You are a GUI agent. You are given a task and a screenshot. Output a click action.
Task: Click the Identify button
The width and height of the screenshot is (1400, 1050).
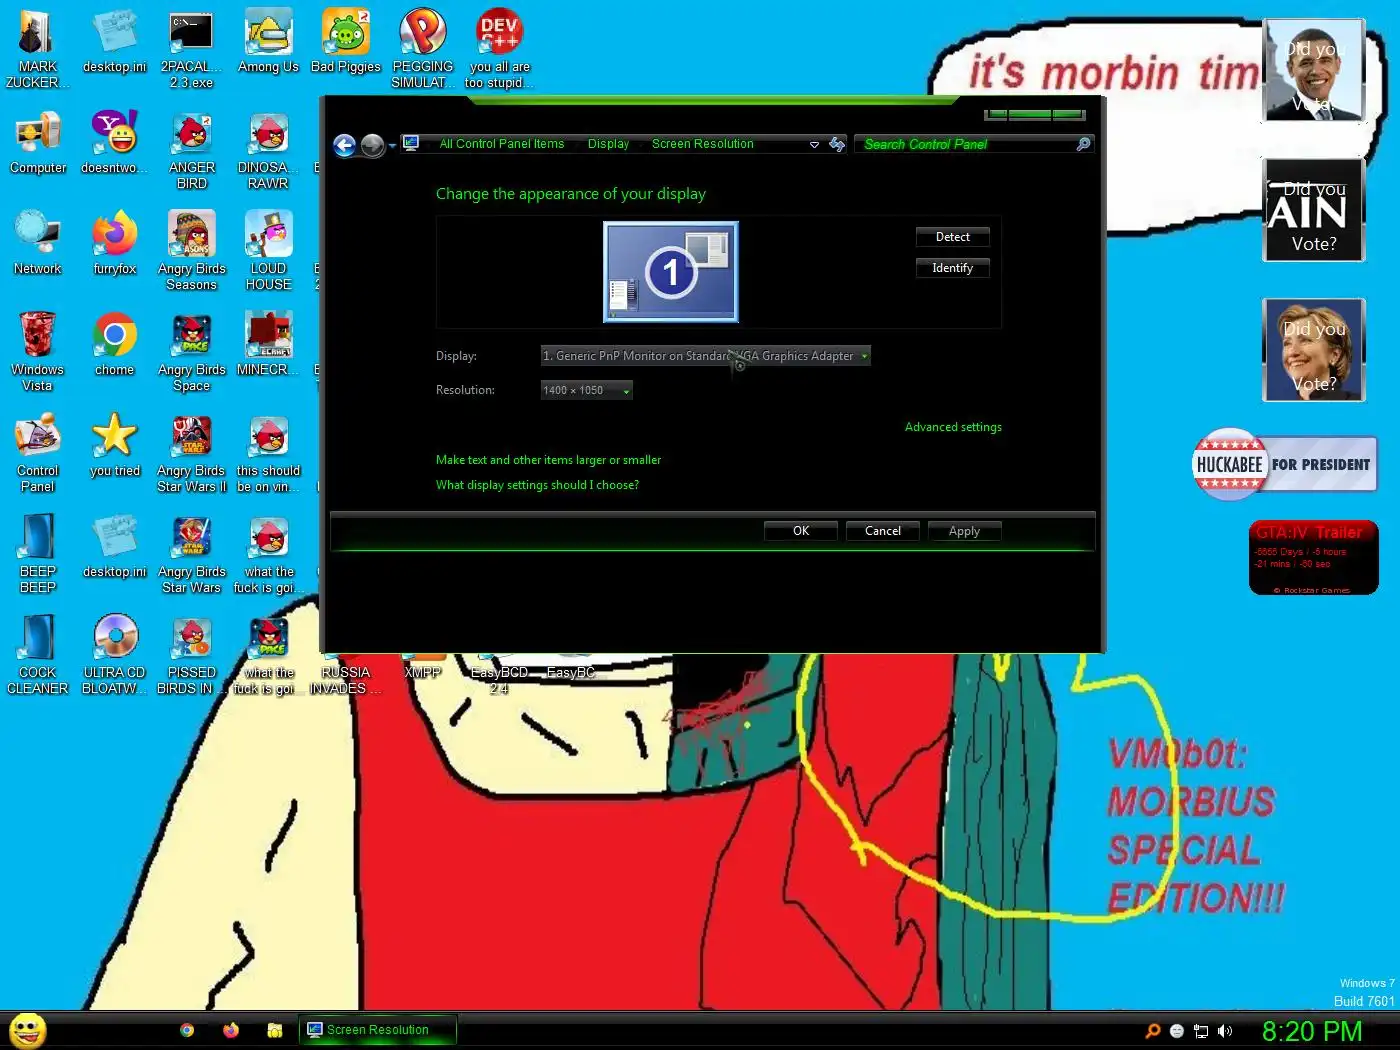tap(953, 268)
